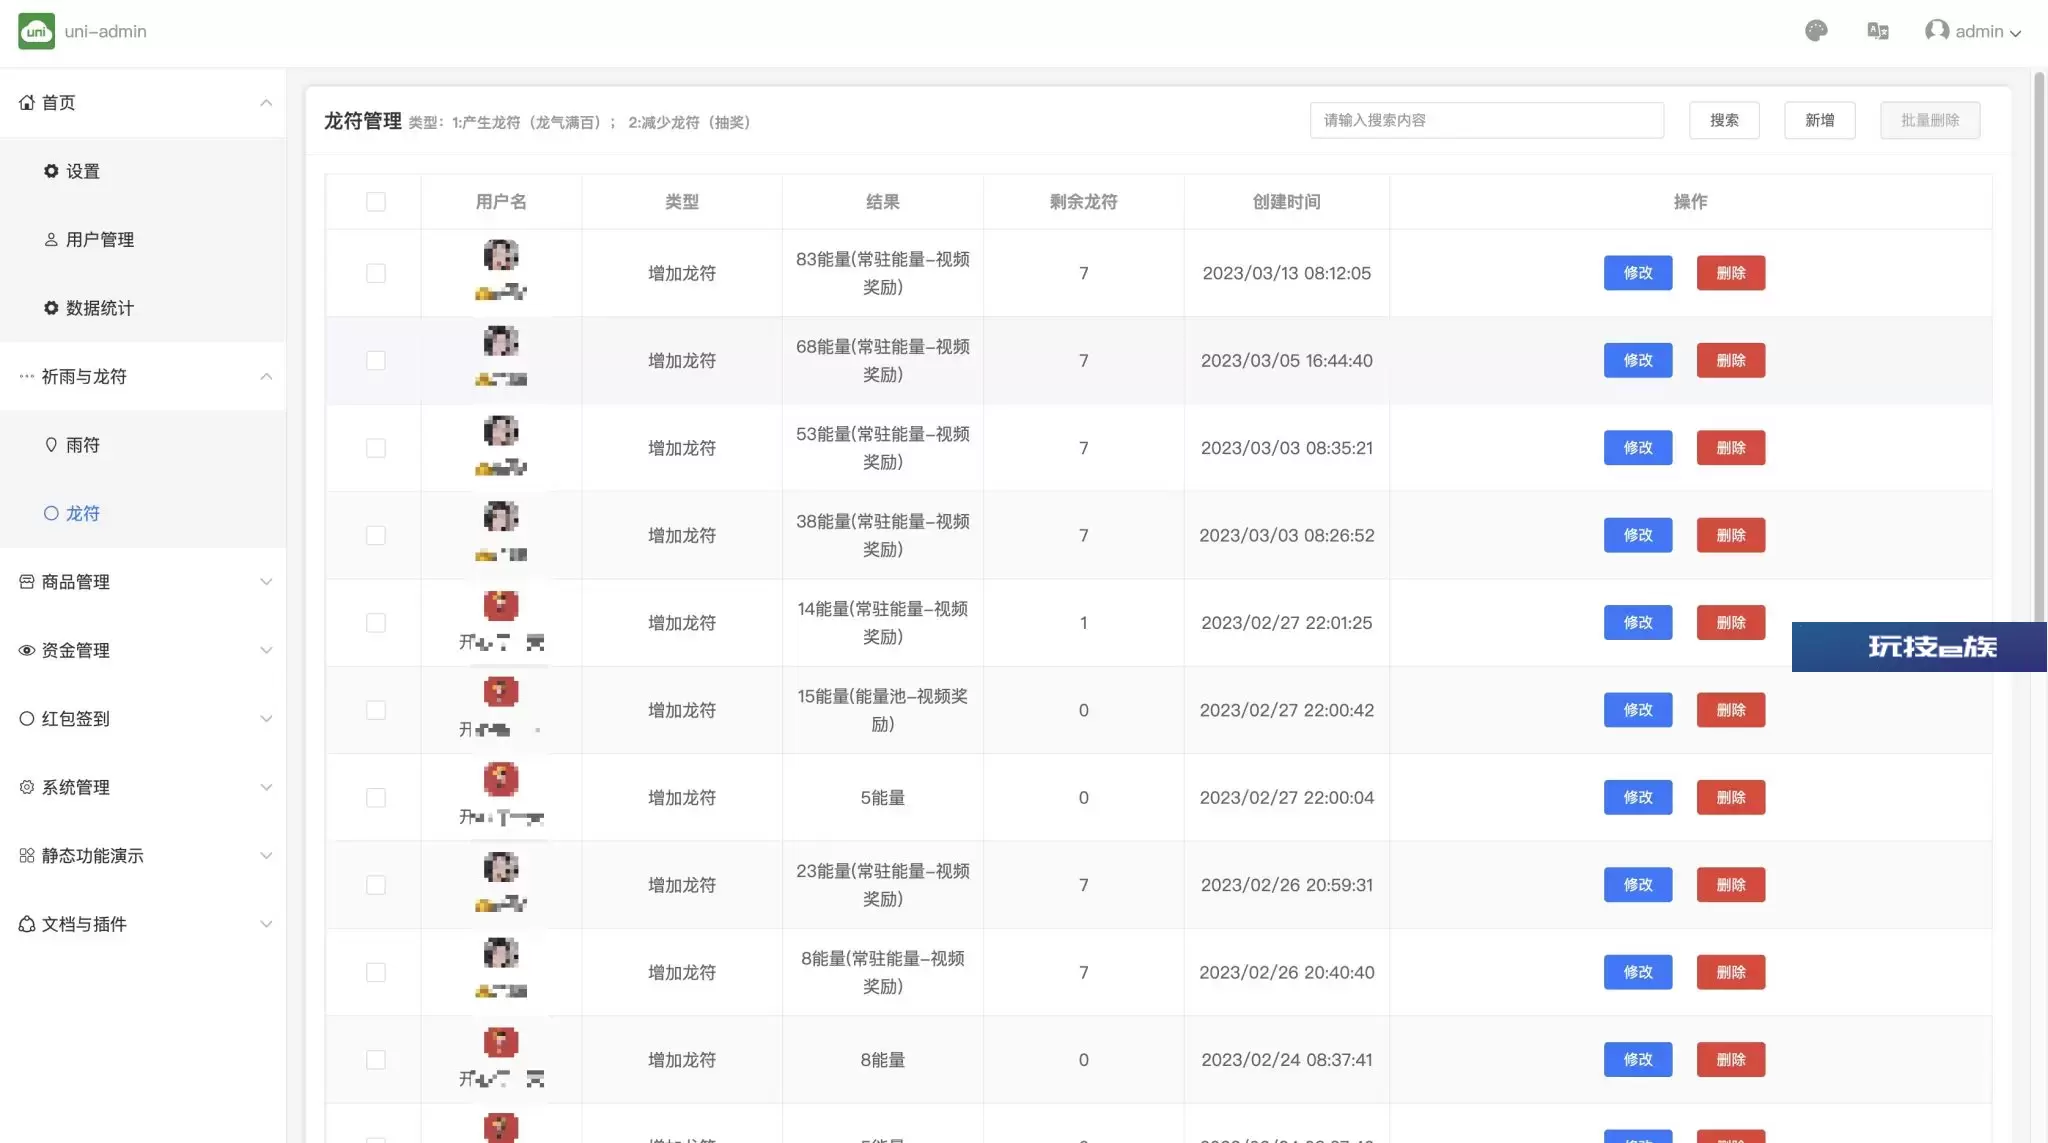This screenshot has height=1143, width=2048.
Task: Click the theme palette icon
Action: (1816, 31)
